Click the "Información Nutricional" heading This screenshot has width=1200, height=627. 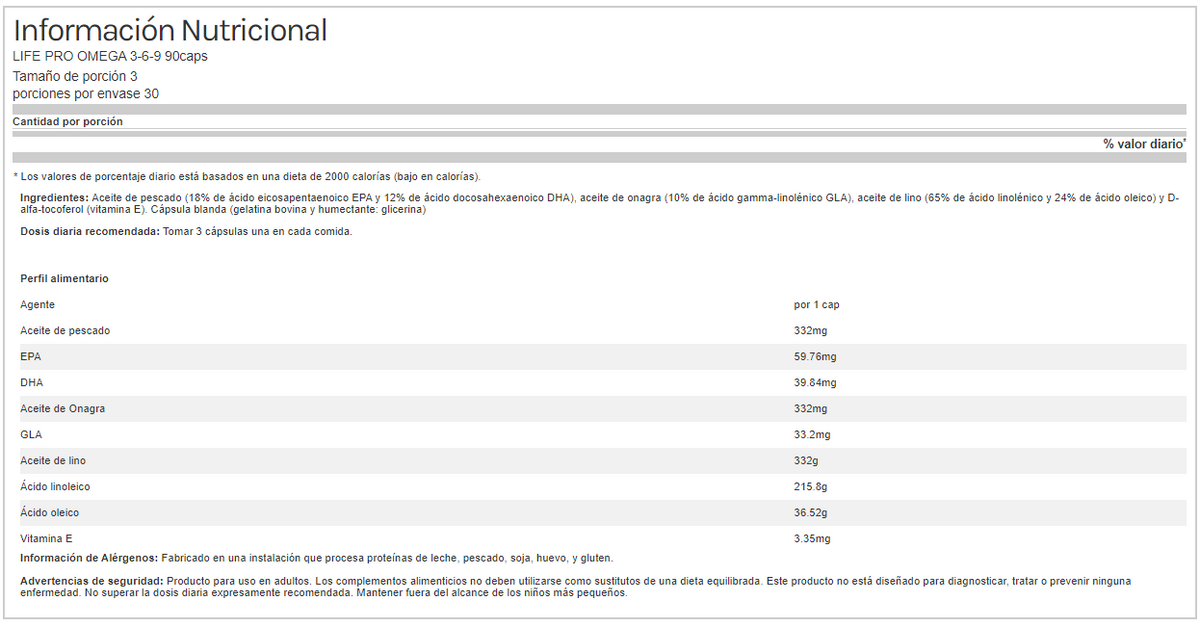pos(170,30)
